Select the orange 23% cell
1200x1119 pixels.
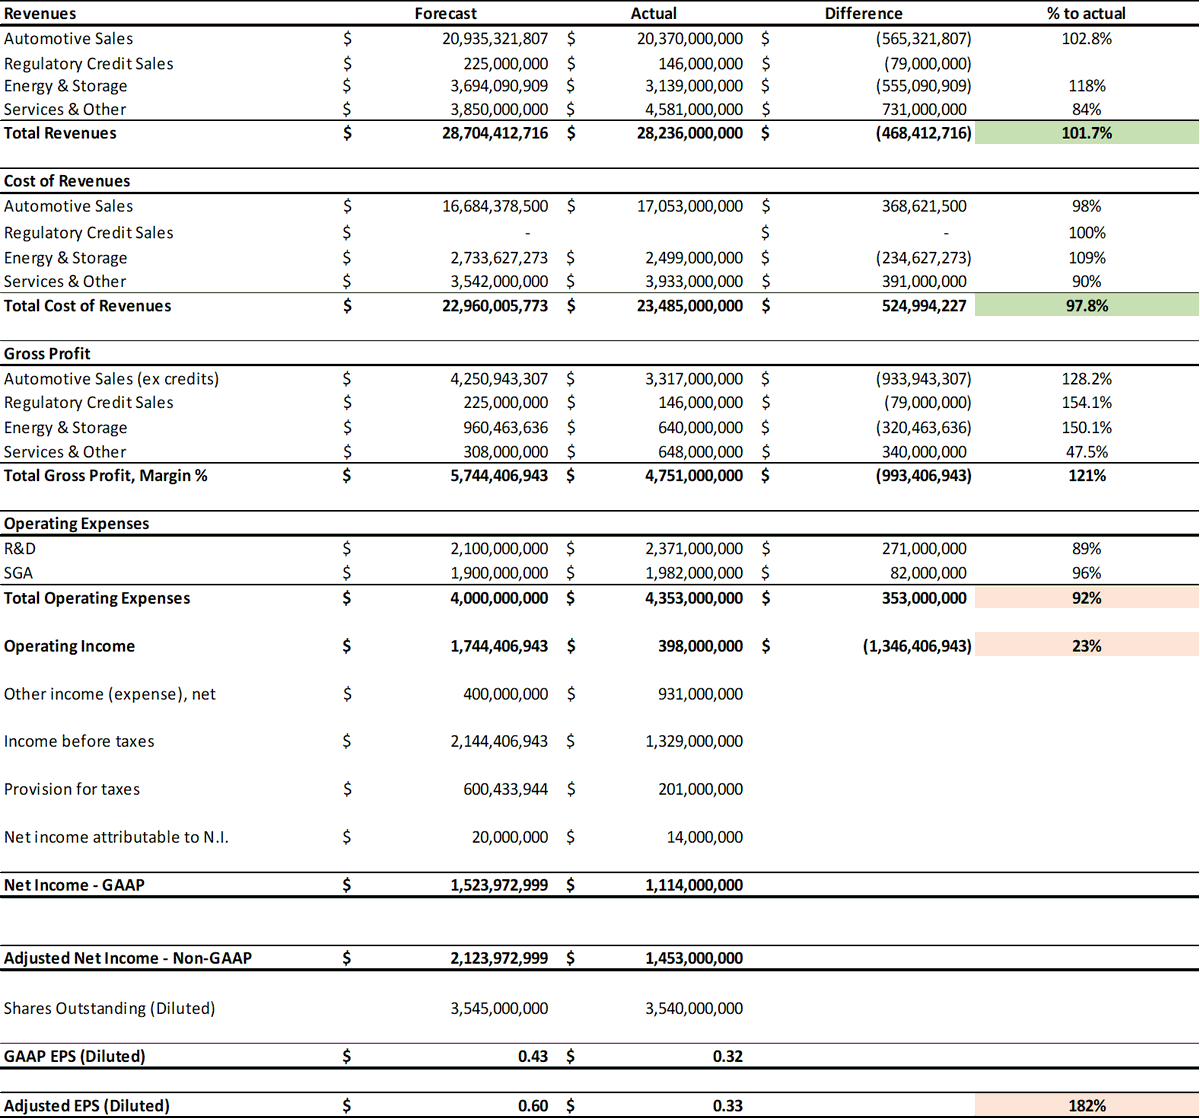point(1087,646)
